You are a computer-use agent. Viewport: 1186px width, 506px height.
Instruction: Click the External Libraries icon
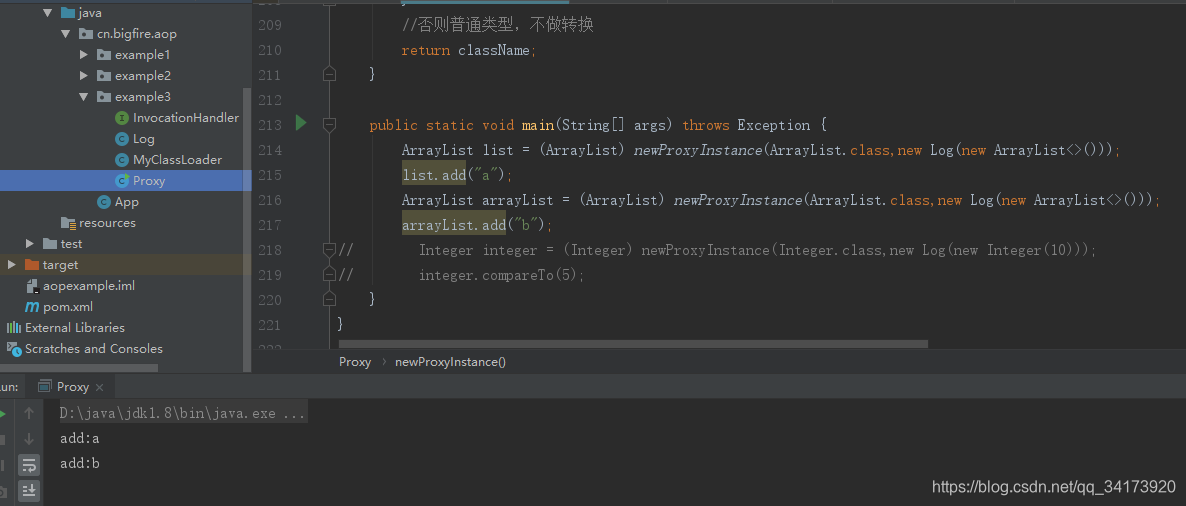coord(14,328)
